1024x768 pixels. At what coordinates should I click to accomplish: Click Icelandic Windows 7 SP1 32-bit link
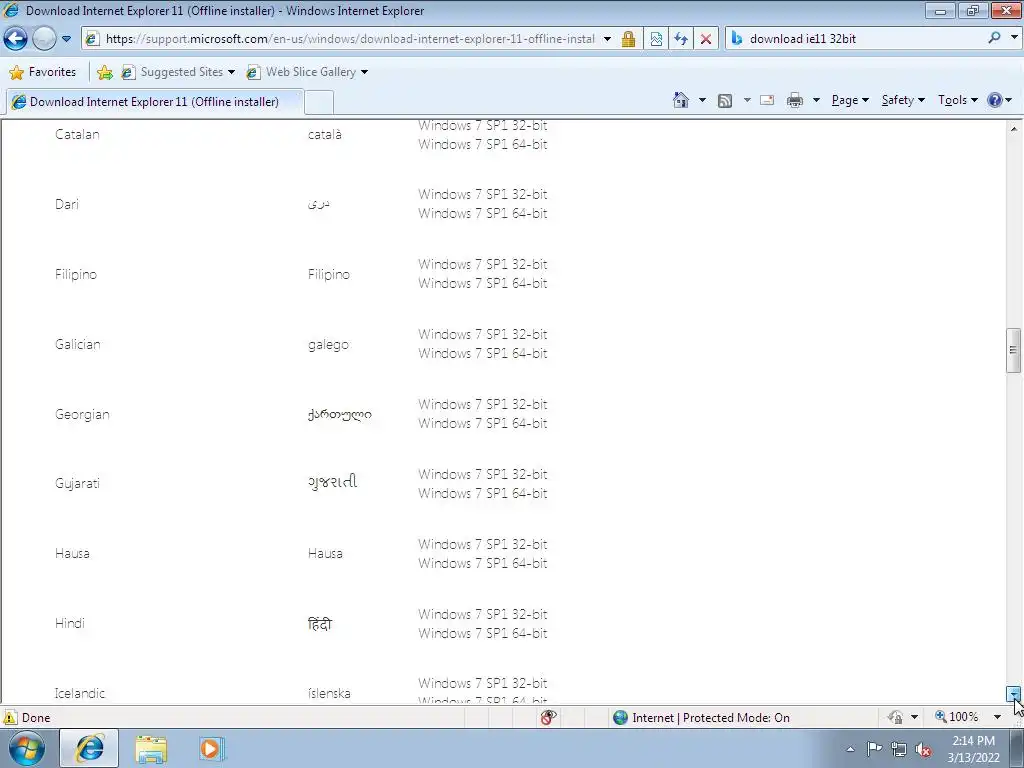(483, 684)
